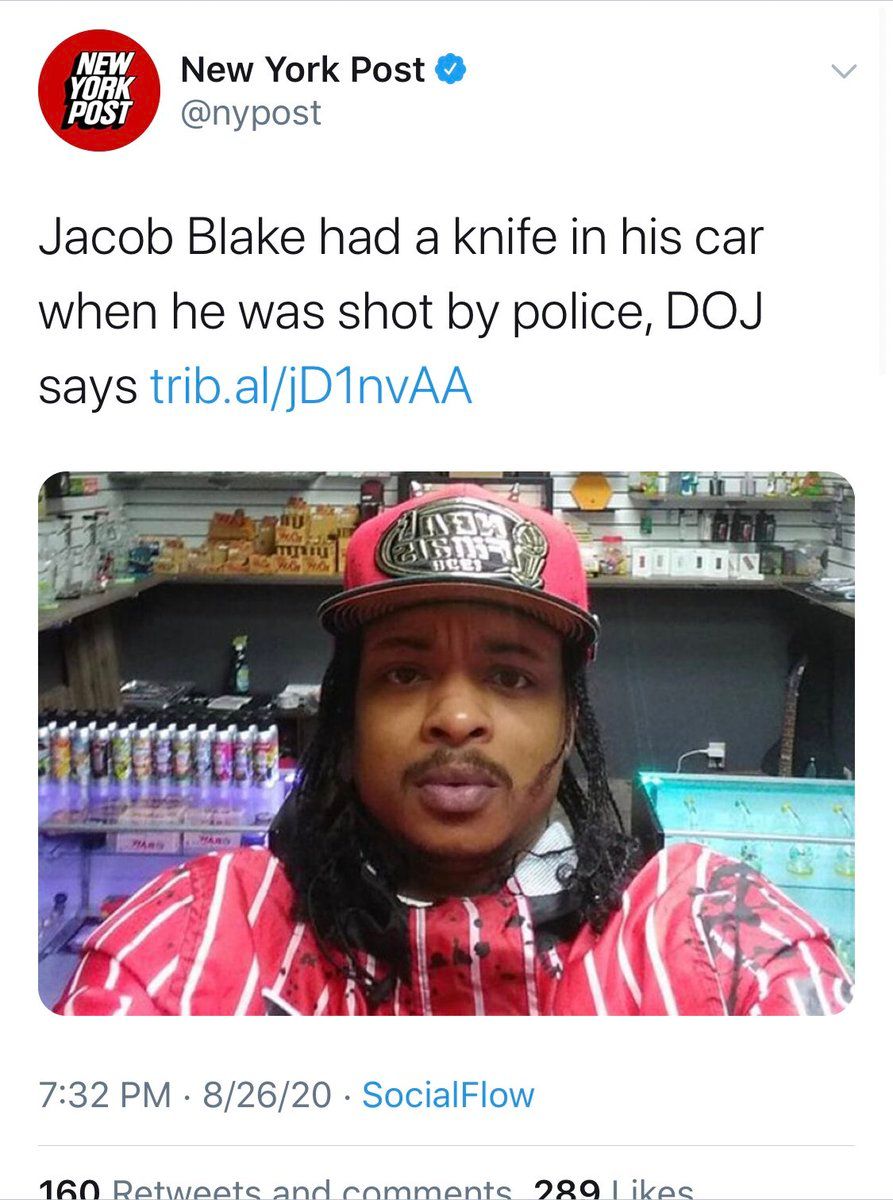893x1200 pixels.
Task: Open the @nypost handle
Action: coord(251,113)
